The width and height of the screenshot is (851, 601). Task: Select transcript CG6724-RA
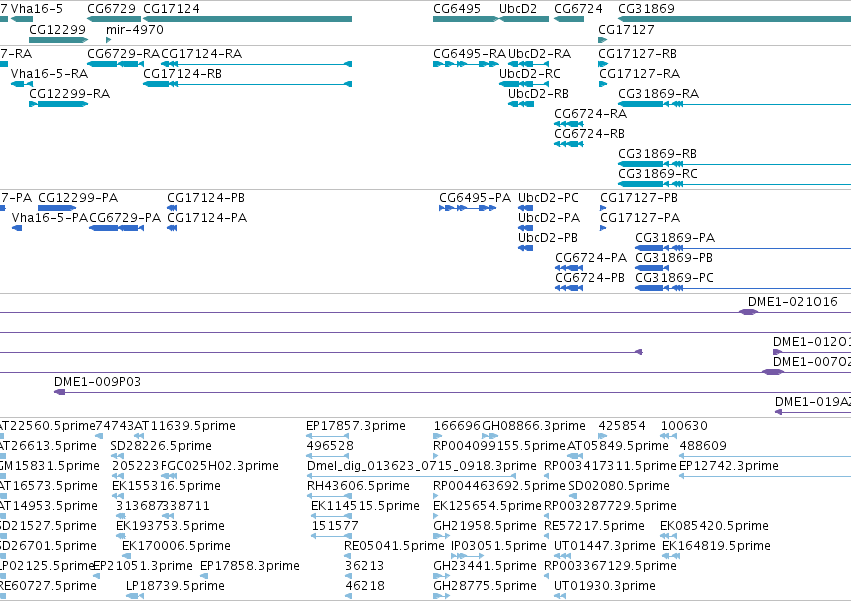[x=590, y=114]
